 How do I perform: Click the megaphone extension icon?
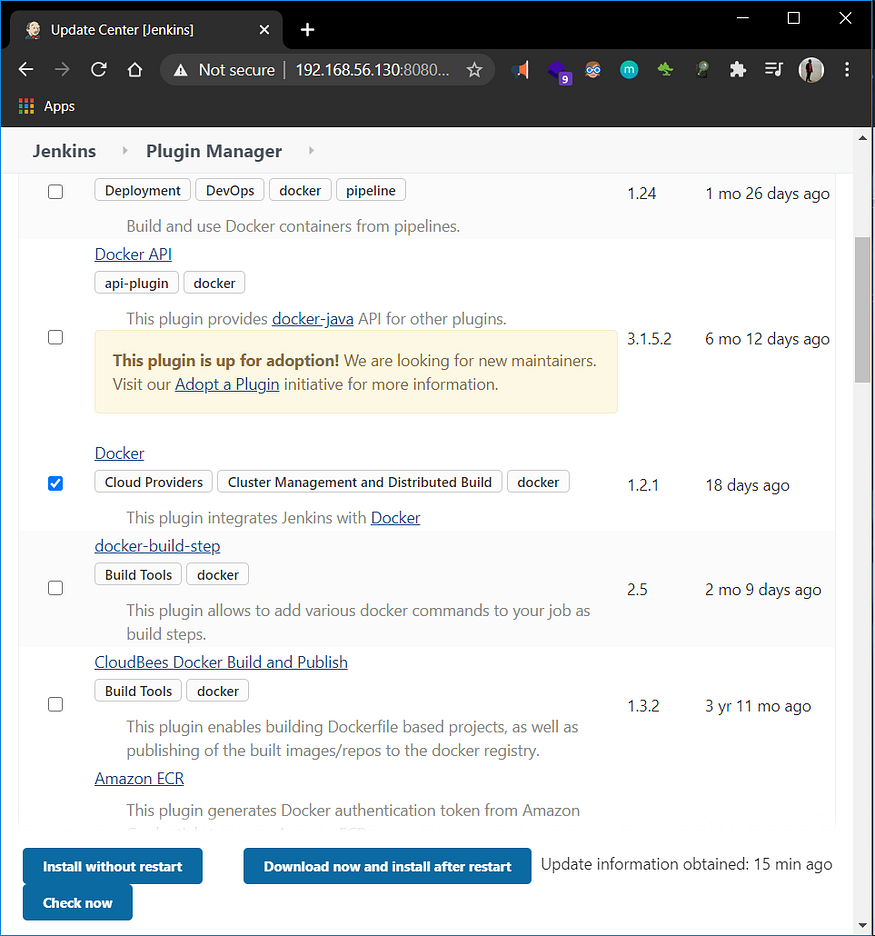pyautogui.click(x=521, y=69)
